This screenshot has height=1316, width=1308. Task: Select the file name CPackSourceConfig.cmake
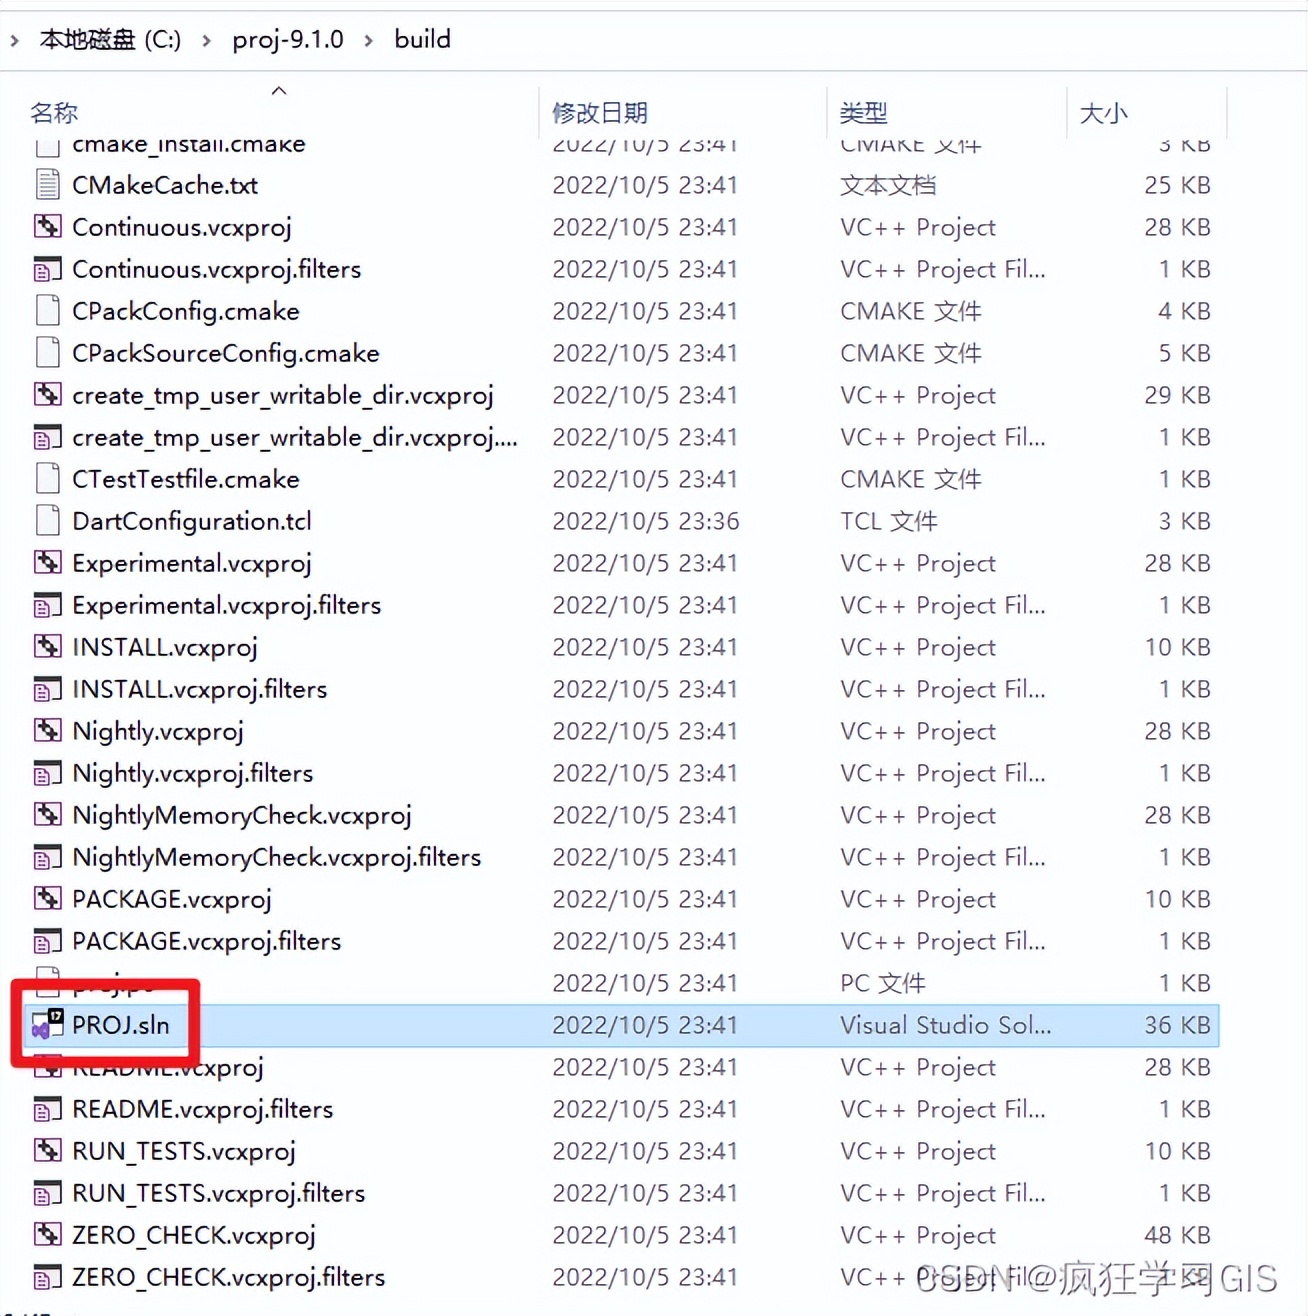click(x=226, y=353)
